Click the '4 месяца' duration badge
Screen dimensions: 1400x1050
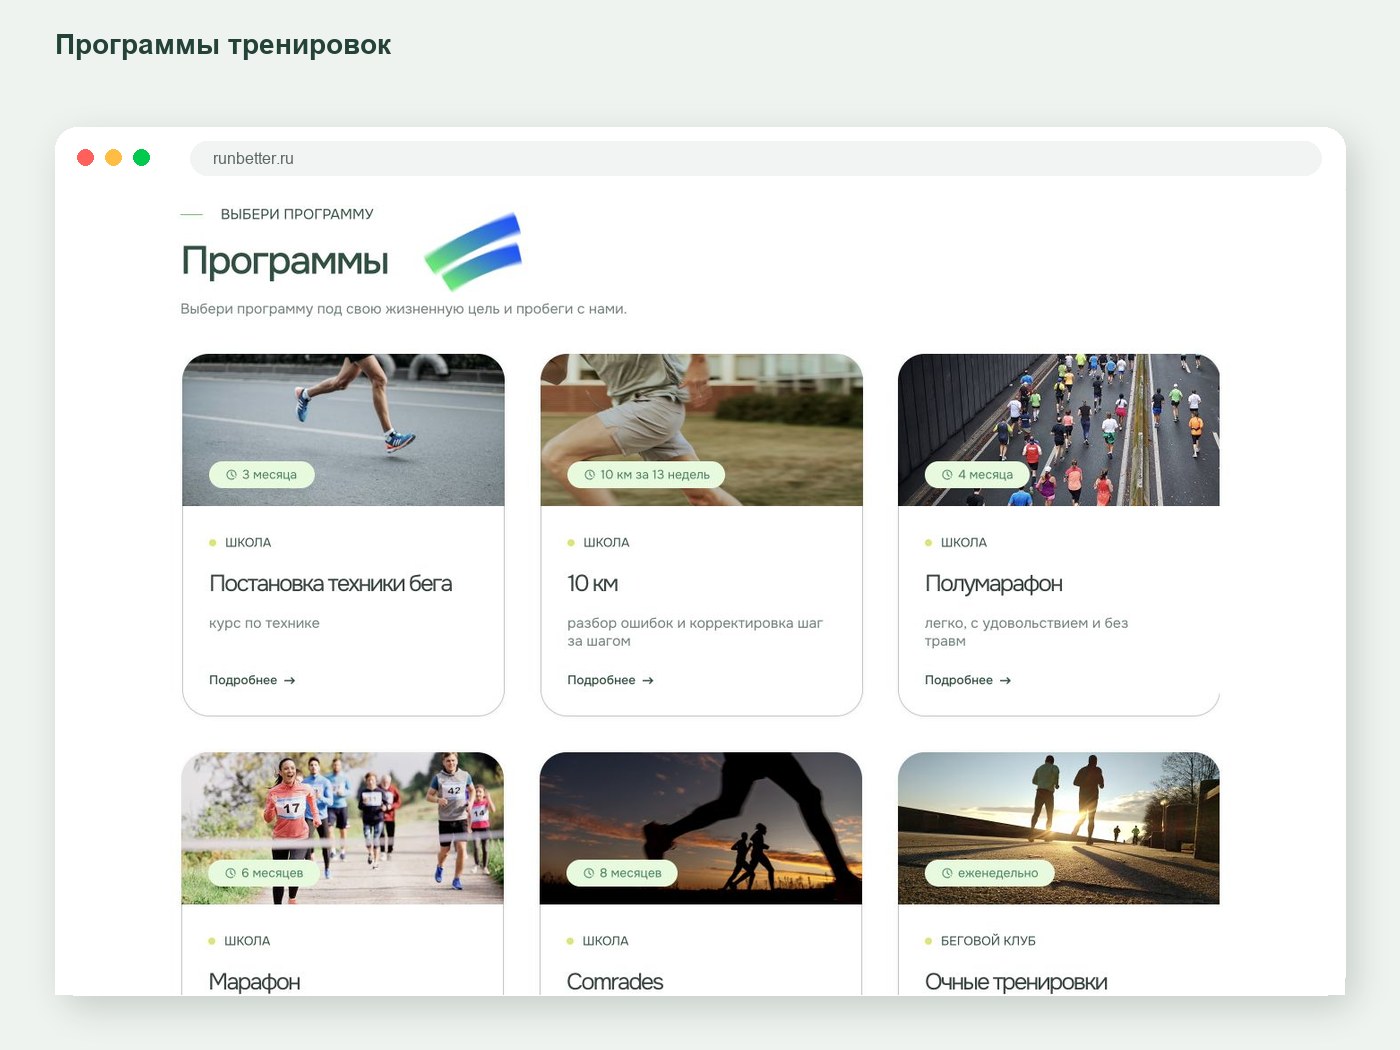click(978, 475)
